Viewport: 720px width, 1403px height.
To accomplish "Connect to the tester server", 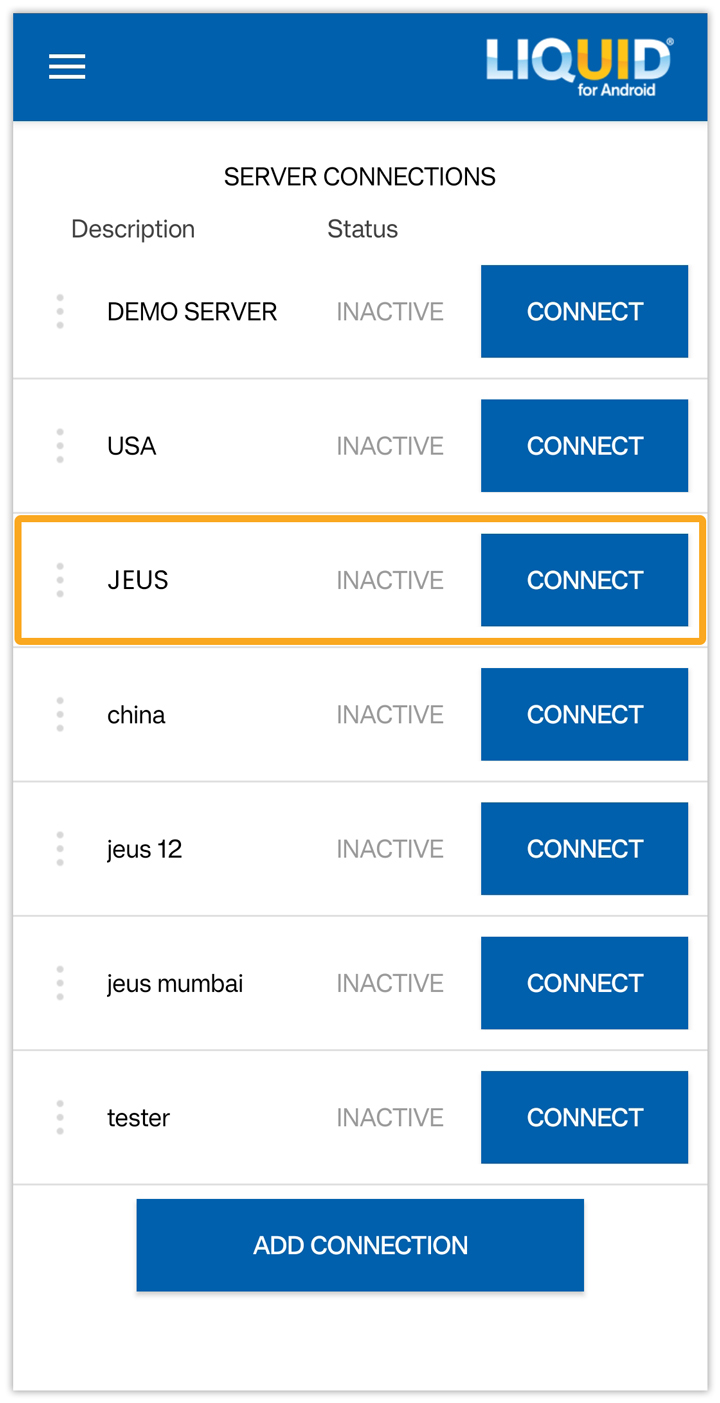I will [584, 1117].
